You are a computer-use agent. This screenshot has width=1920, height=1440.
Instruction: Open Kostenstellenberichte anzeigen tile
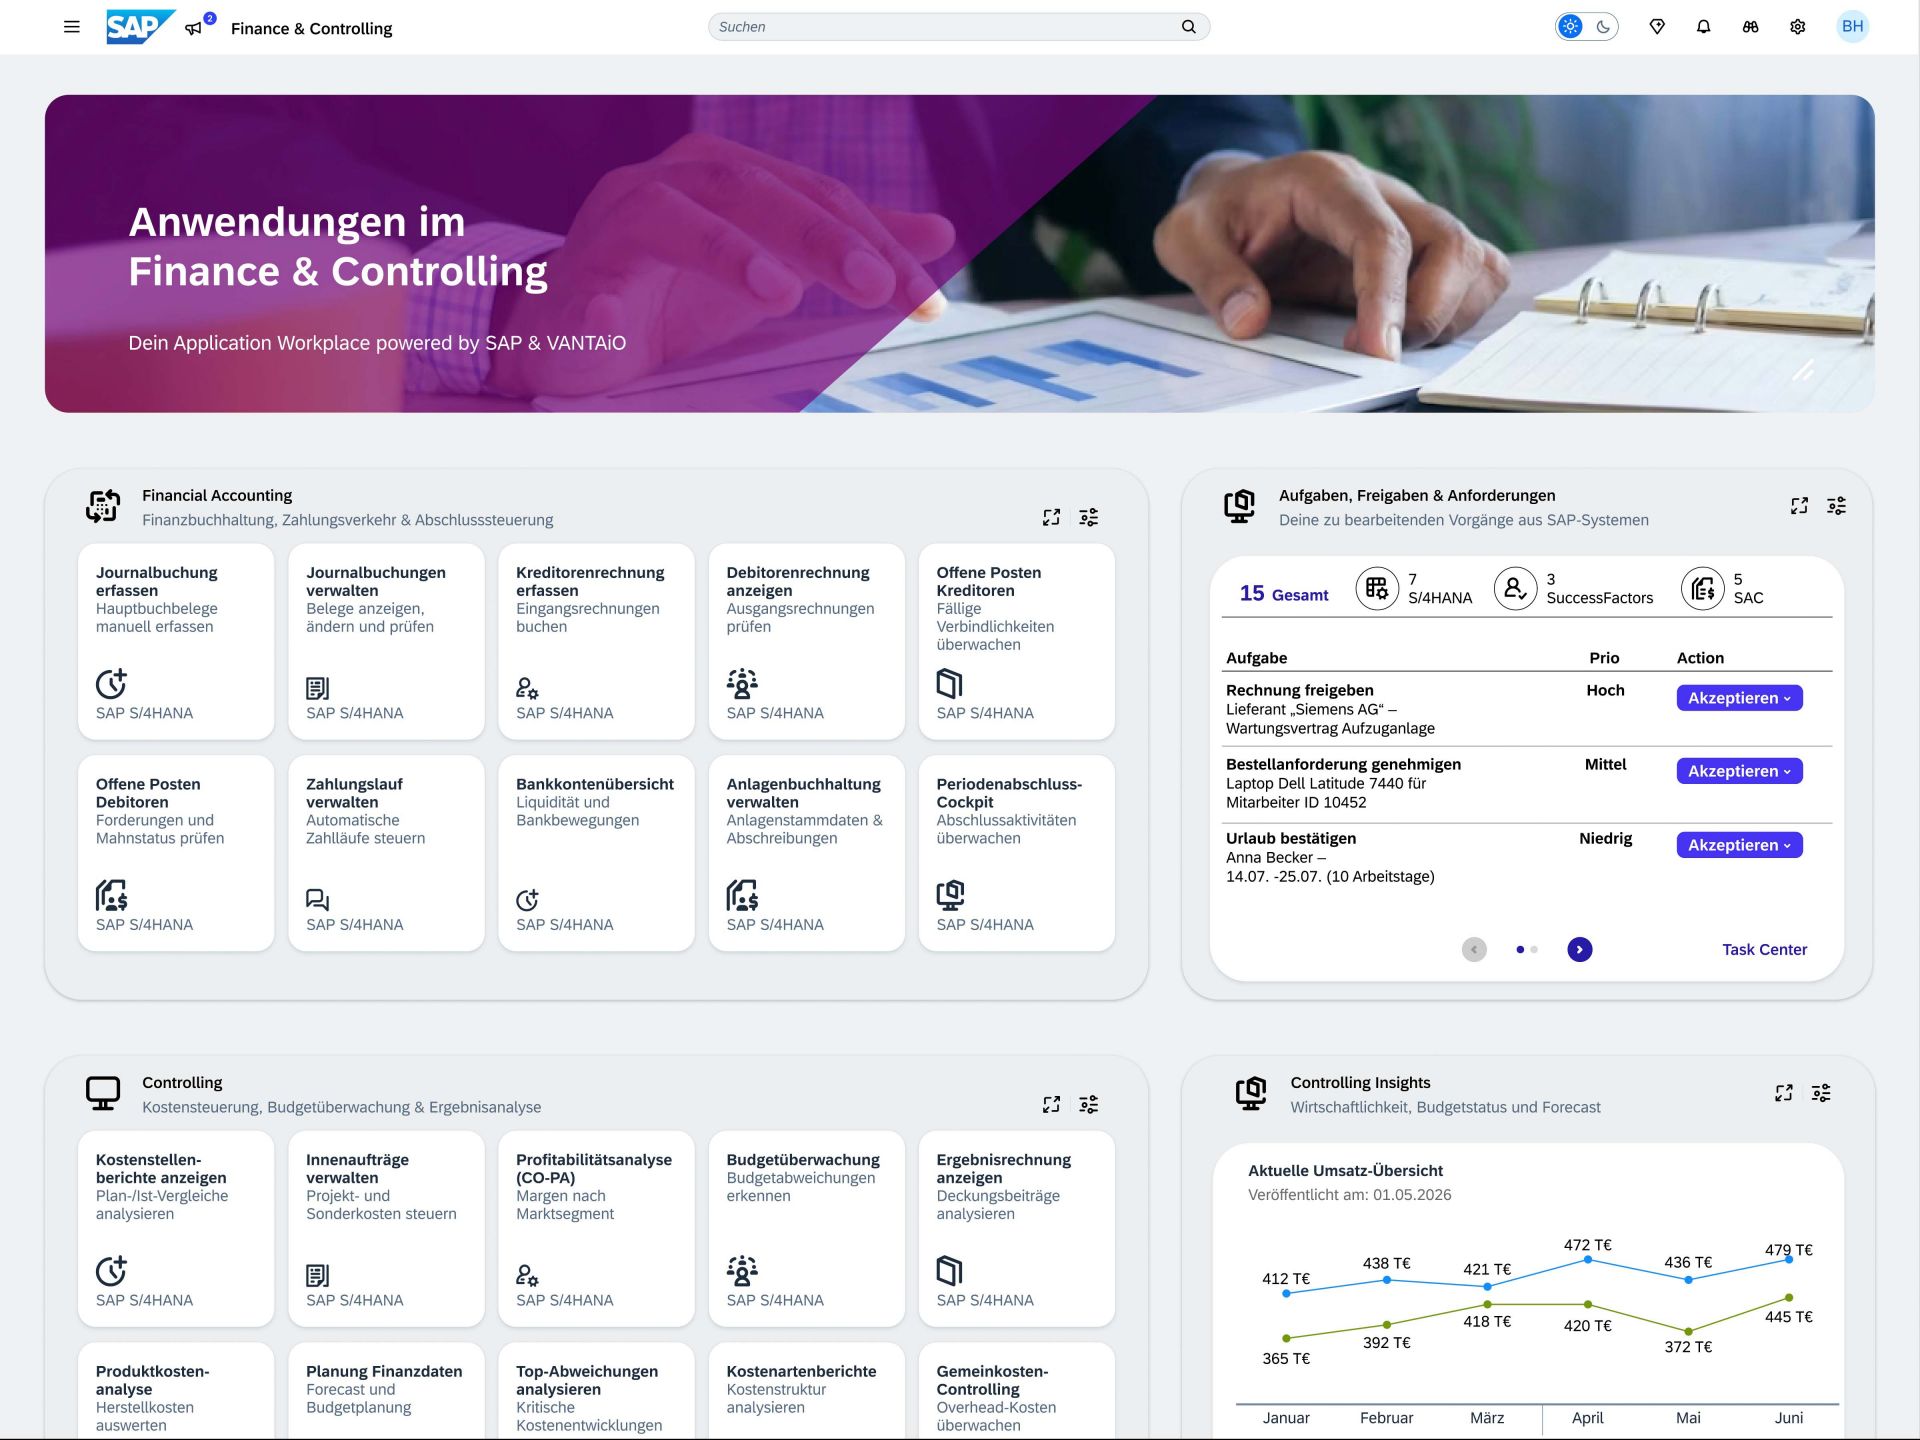click(176, 1229)
